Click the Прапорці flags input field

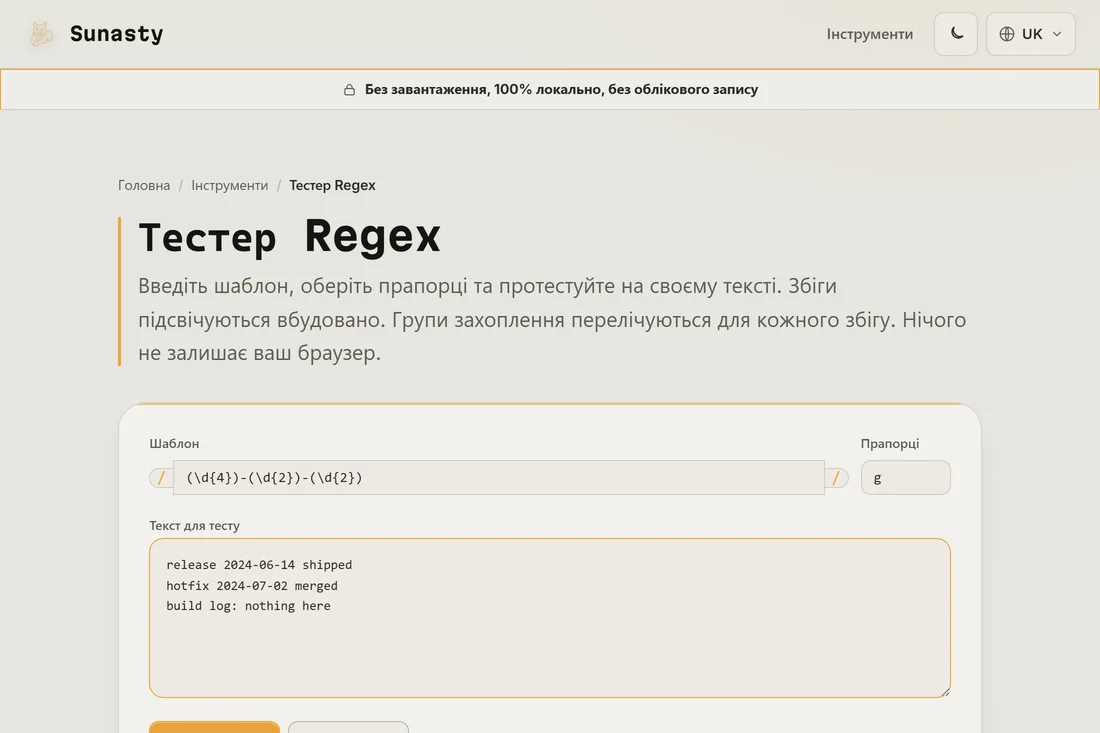click(905, 478)
